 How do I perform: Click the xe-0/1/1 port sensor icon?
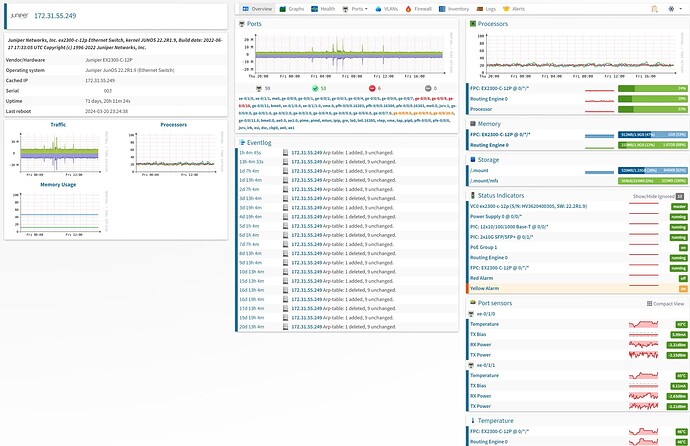point(471,365)
